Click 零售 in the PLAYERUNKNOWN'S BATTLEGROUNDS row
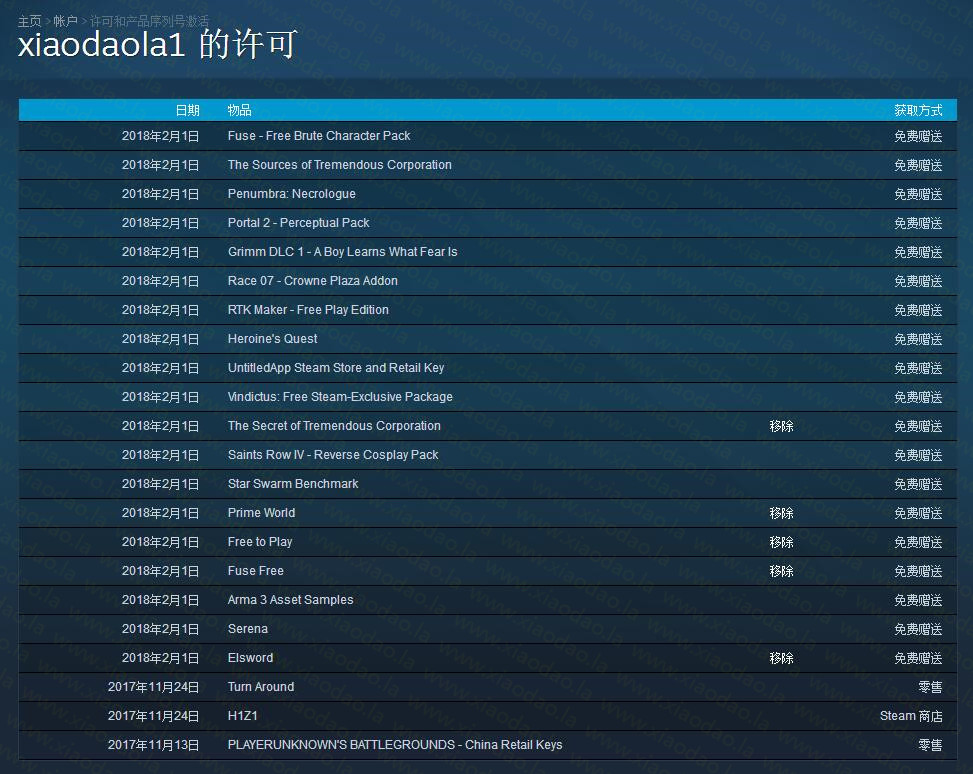 (x=930, y=745)
